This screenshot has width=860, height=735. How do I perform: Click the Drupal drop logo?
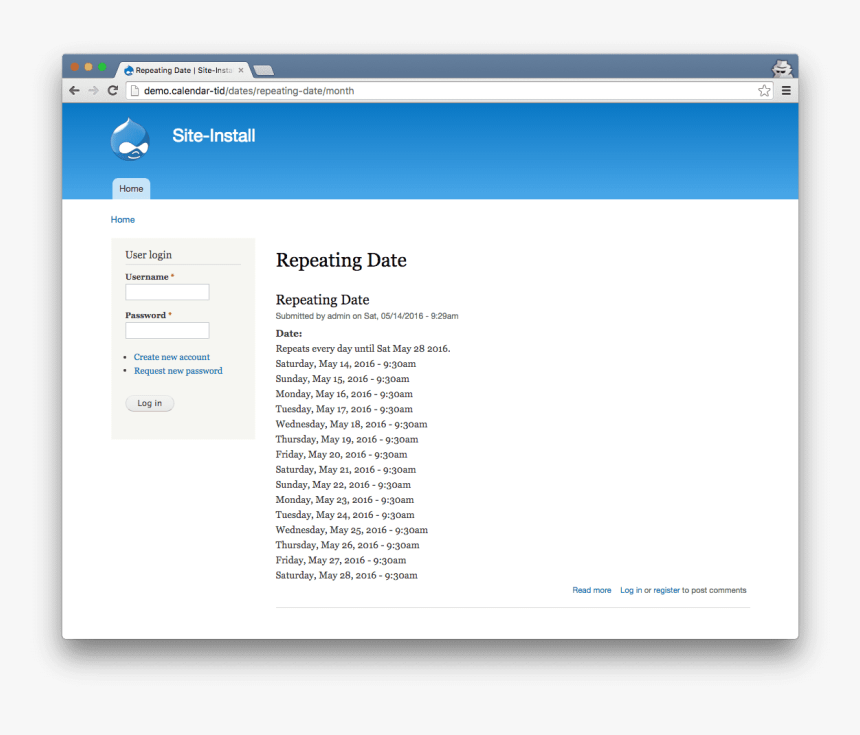point(130,139)
